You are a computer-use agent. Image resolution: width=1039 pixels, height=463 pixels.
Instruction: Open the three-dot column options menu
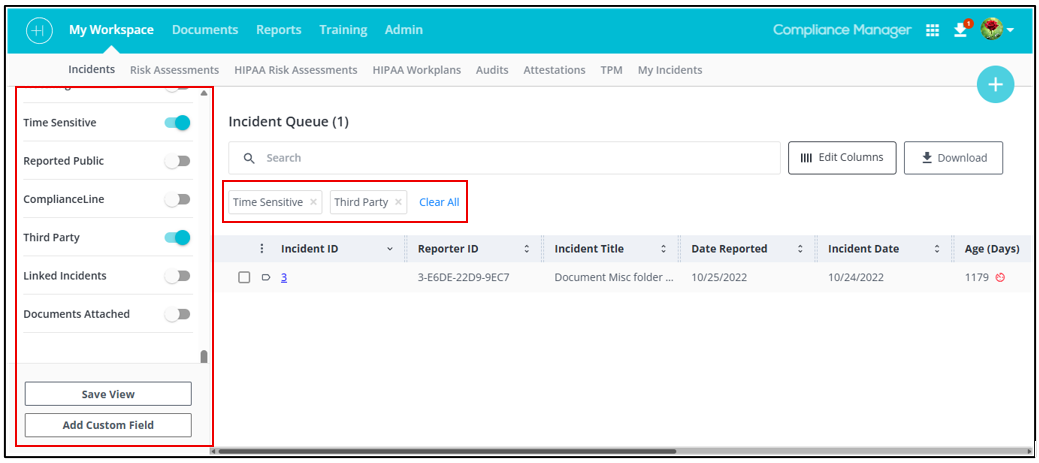click(x=262, y=249)
